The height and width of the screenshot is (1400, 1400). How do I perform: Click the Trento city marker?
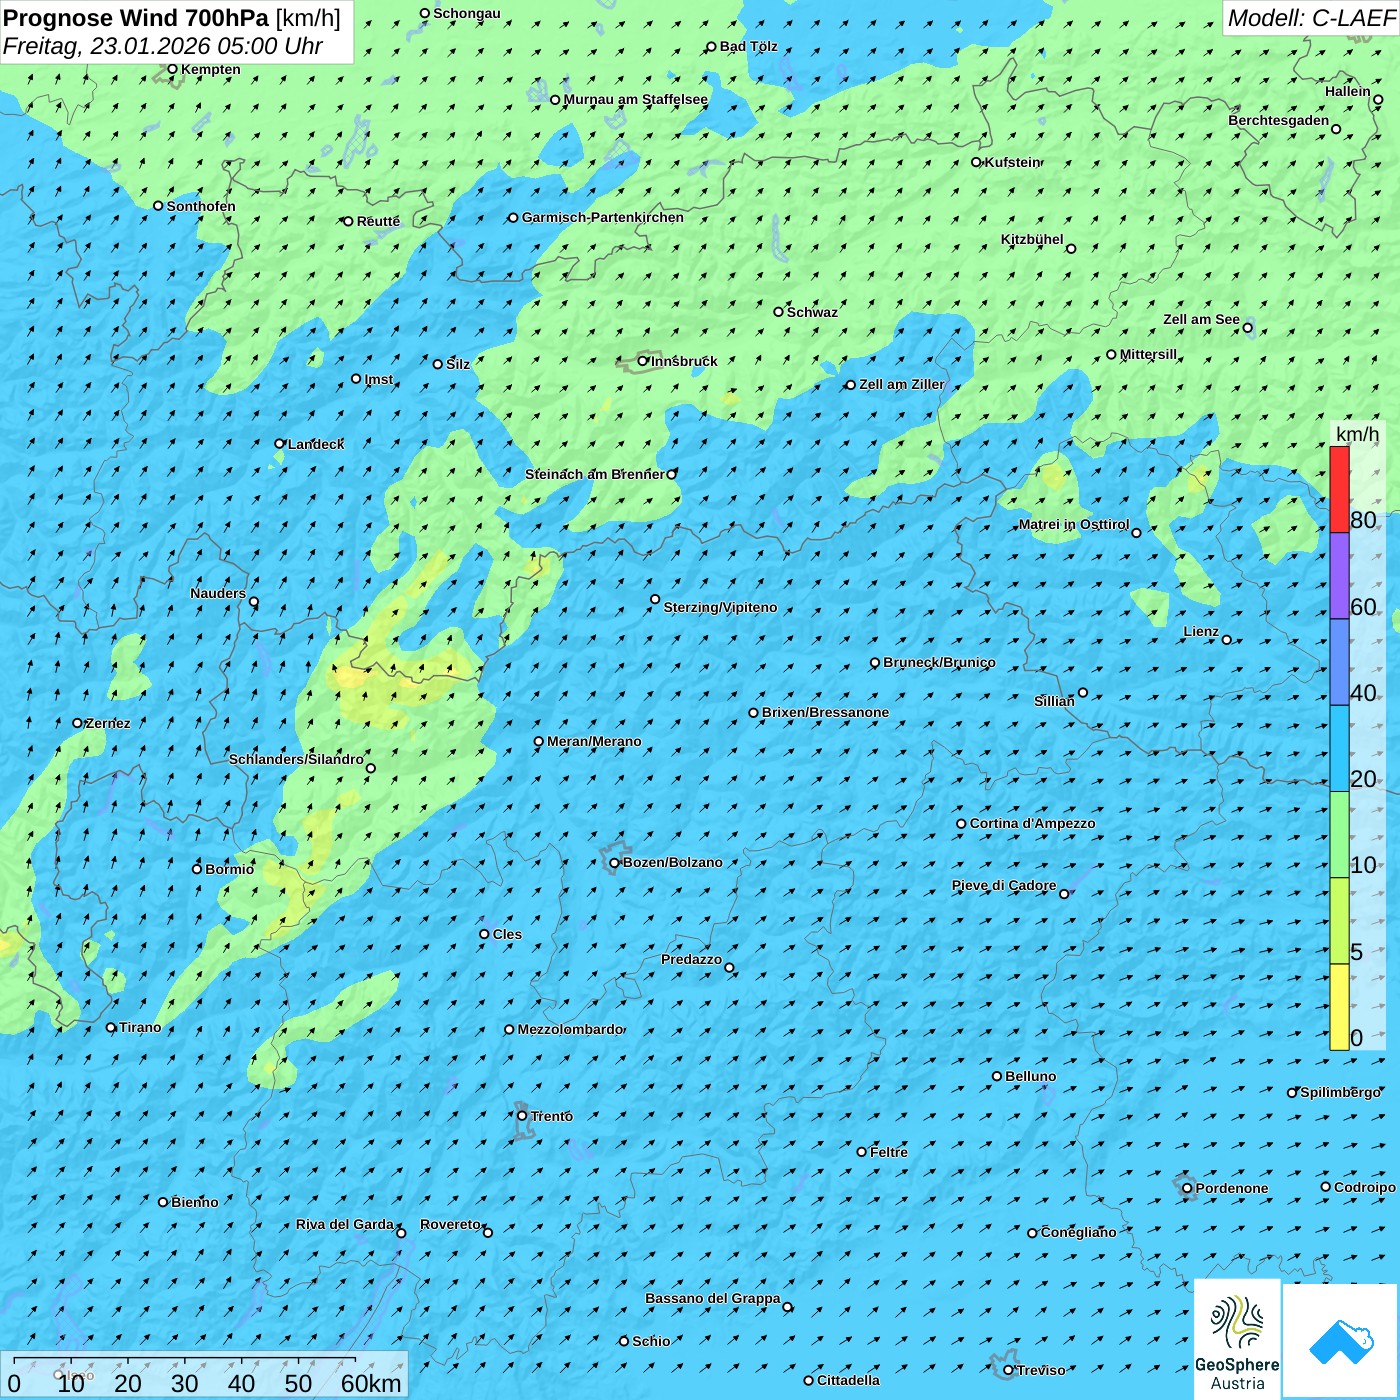pyautogui.click(x=522, y=1116)
